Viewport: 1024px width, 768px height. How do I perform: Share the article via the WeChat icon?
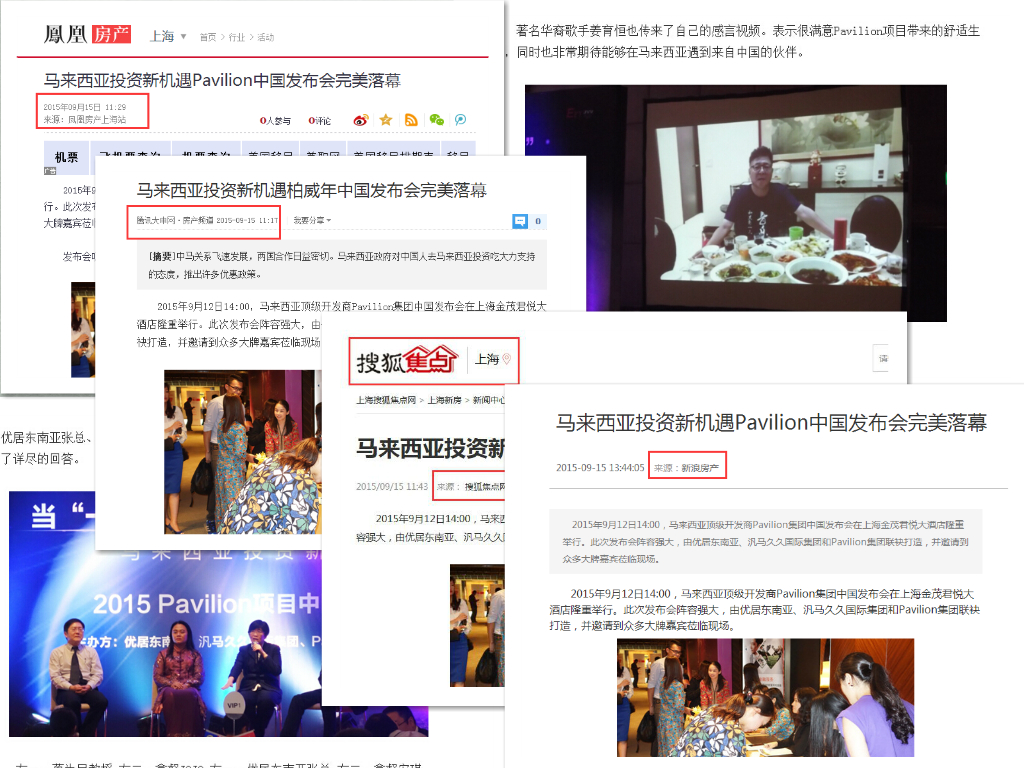436,120
